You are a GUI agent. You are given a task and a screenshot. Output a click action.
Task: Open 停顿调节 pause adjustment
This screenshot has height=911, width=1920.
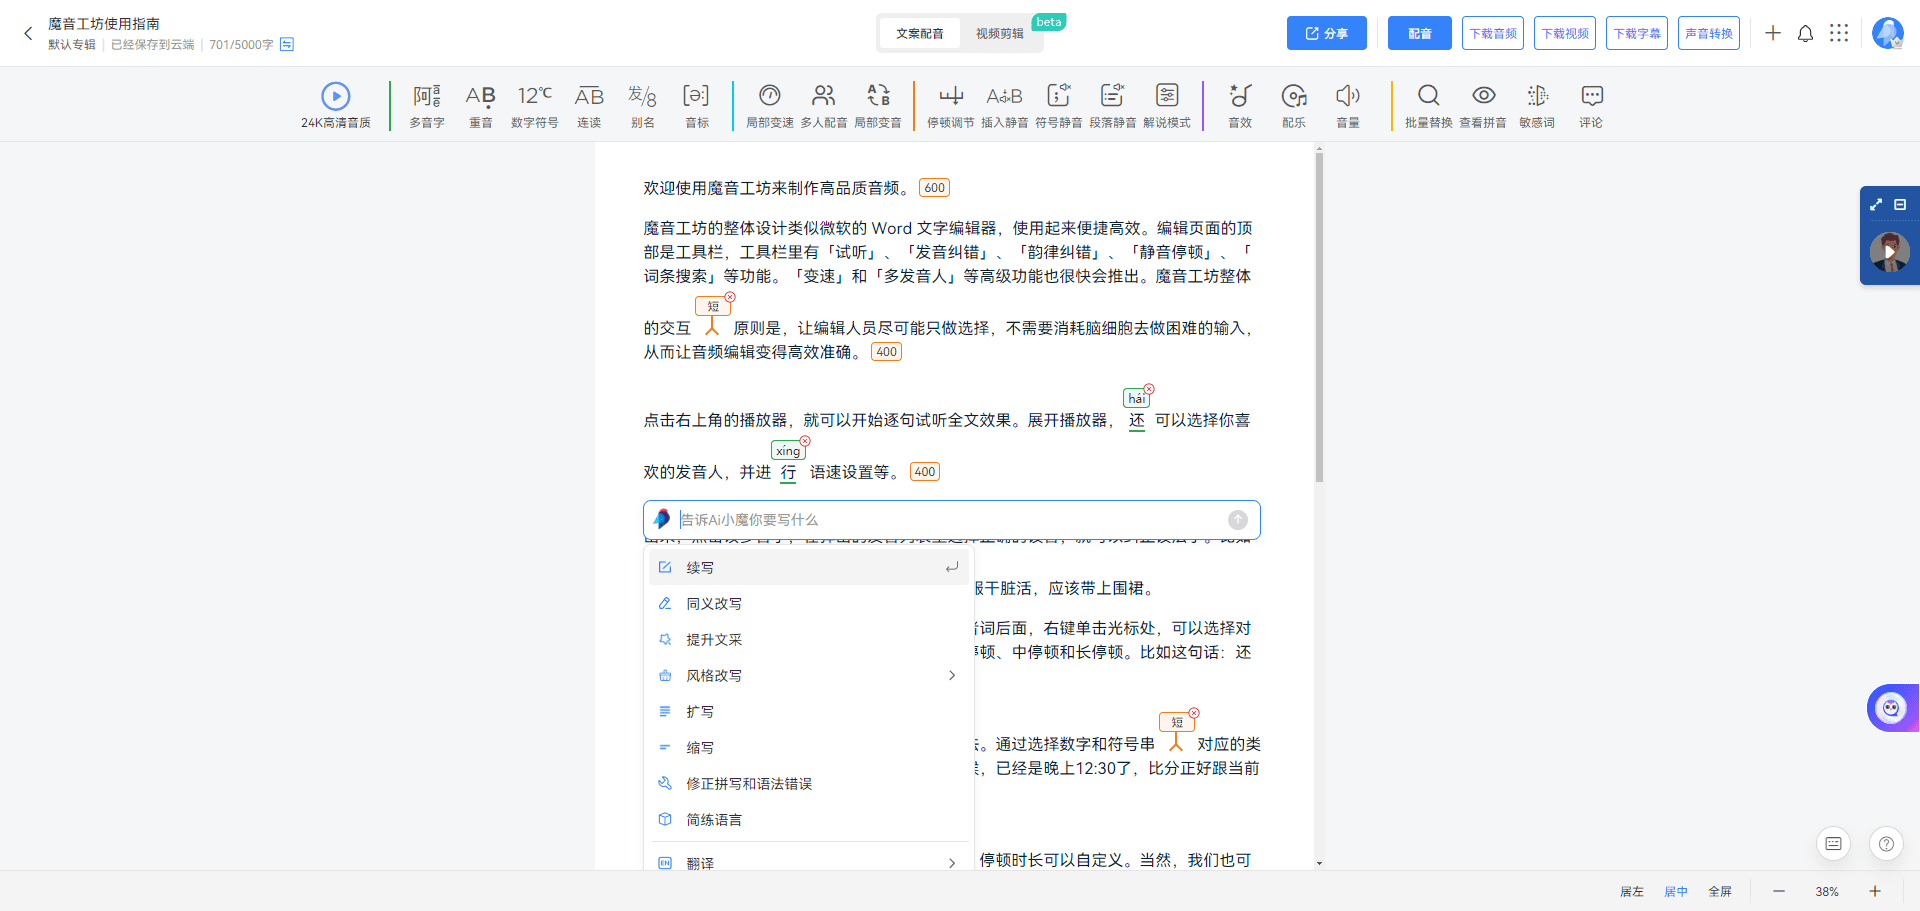click(x=951, y=106)
